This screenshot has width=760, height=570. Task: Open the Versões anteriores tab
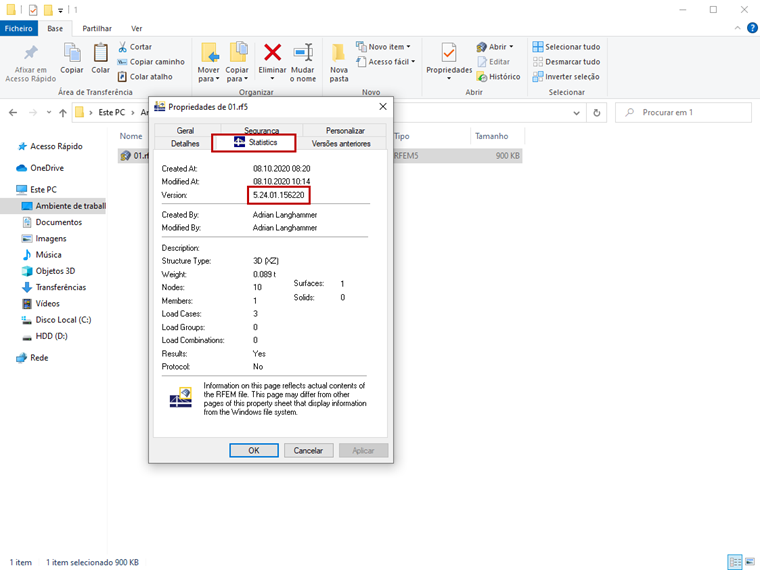click(x=341, y=143)
